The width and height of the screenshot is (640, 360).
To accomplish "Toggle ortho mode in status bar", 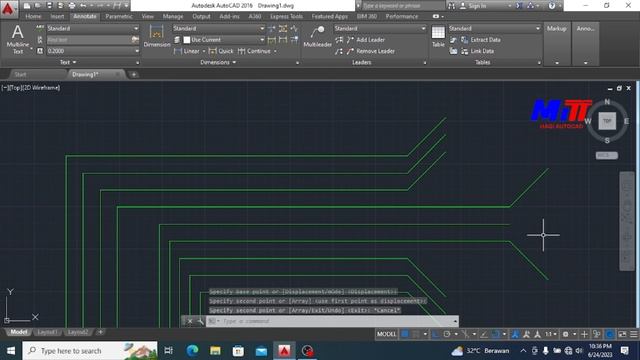I will click(436, 334).
